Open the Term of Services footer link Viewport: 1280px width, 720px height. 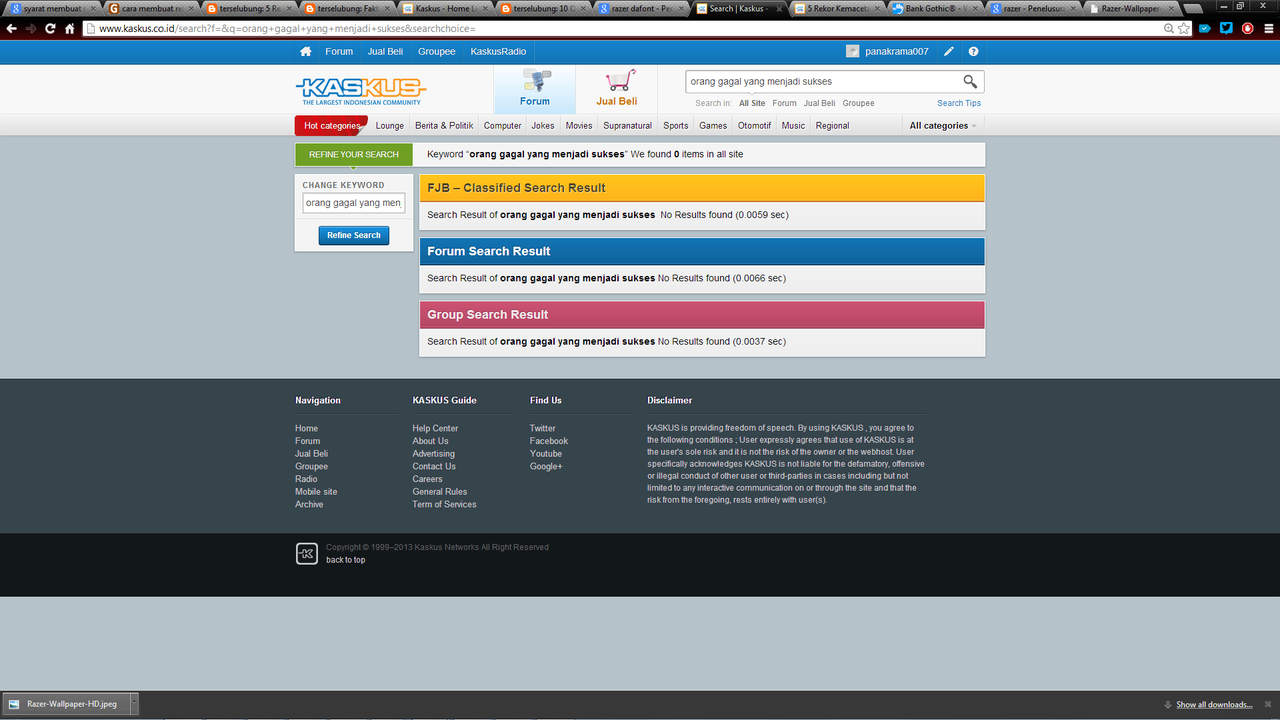tap(444, 504)
